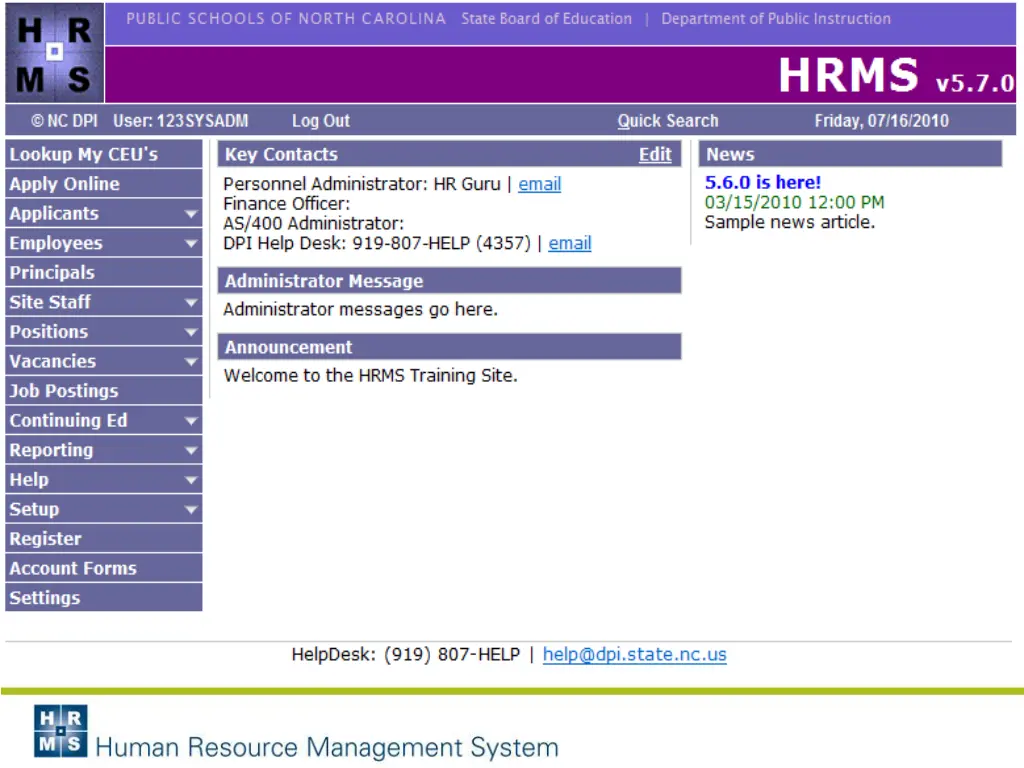
Task: Click the 'News' panel heading
Action: [x=729, y=154]
